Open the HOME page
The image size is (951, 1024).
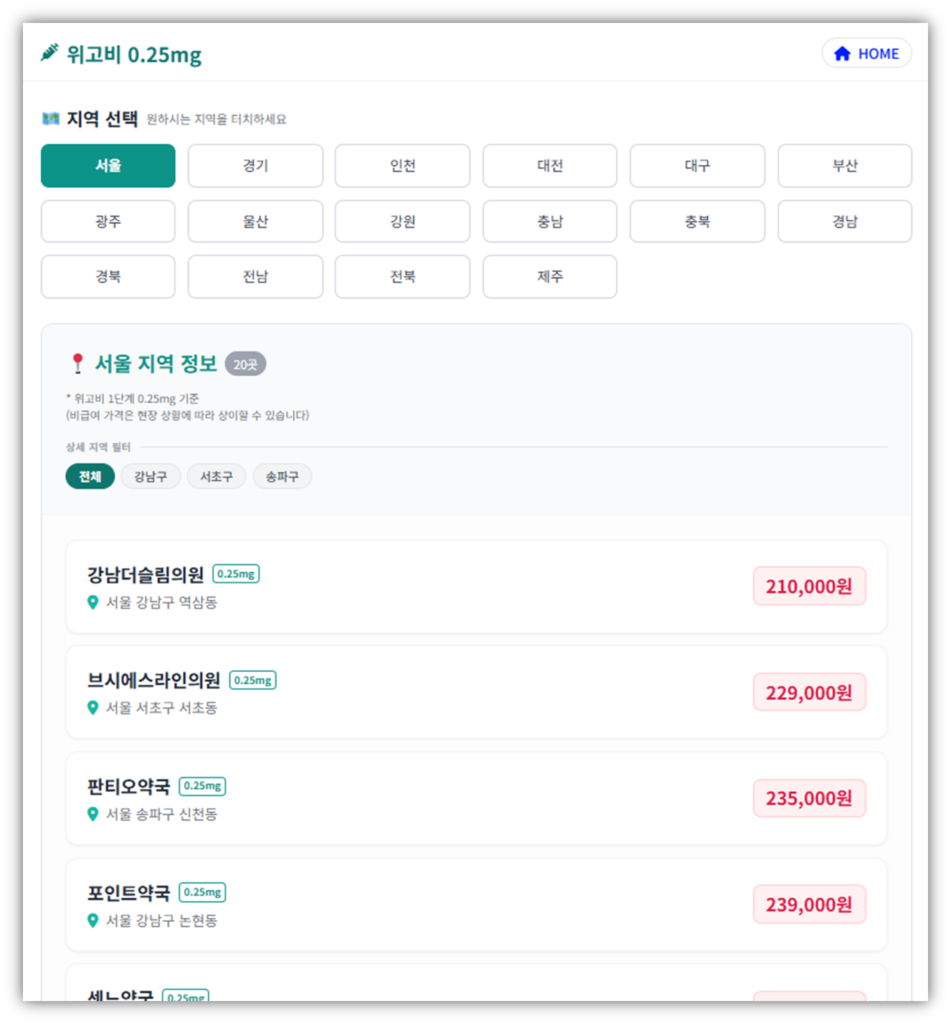pyautogui.click(x=866, y=53)
